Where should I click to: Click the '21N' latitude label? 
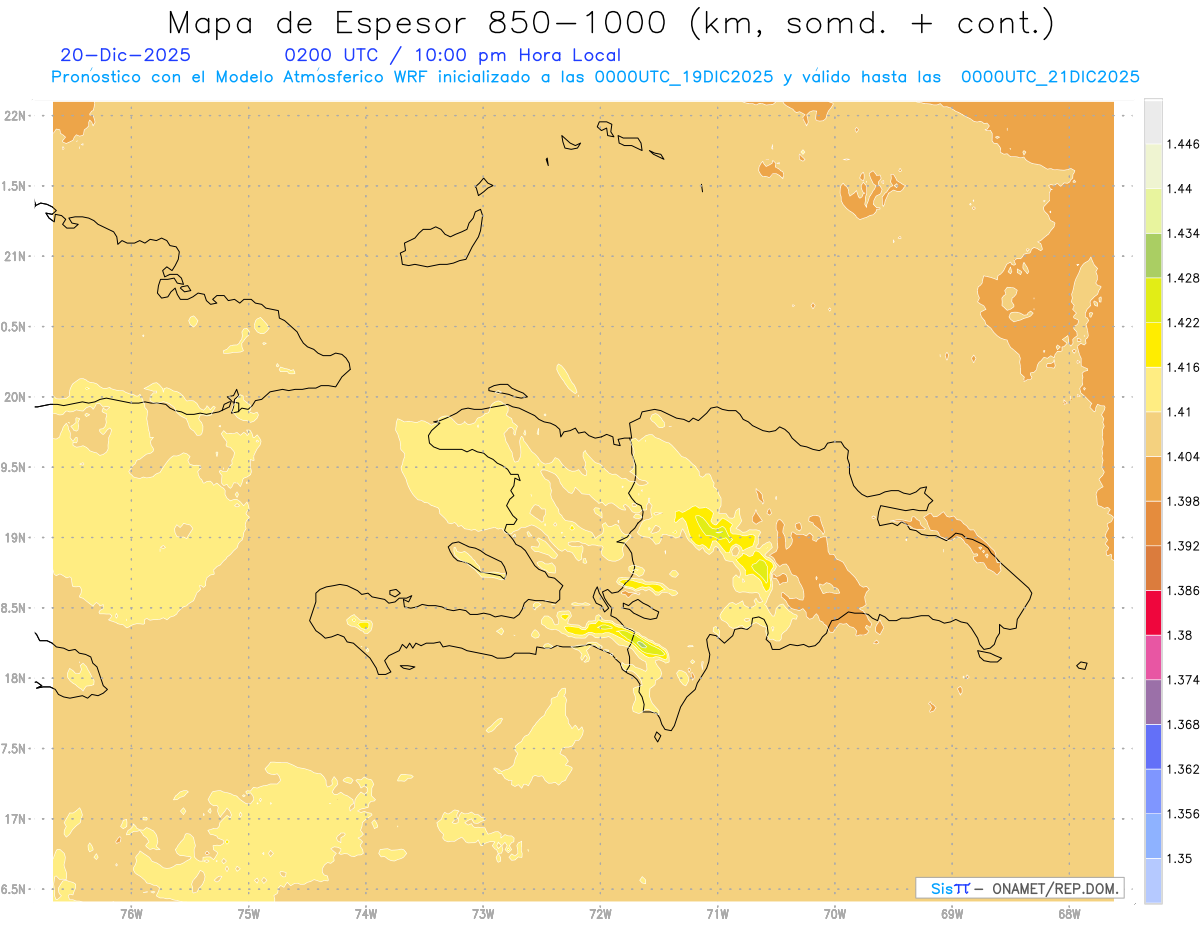[16, 256]
